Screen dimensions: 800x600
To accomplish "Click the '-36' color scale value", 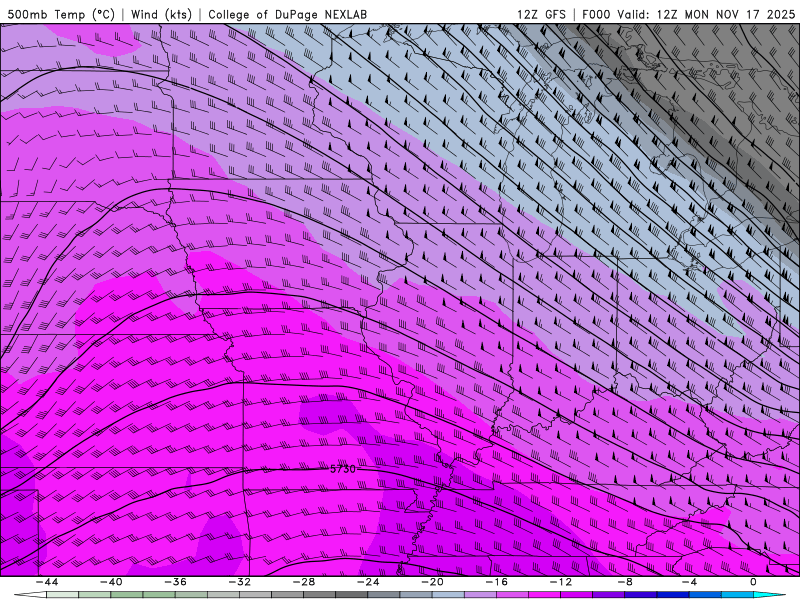I will (175, 582).
